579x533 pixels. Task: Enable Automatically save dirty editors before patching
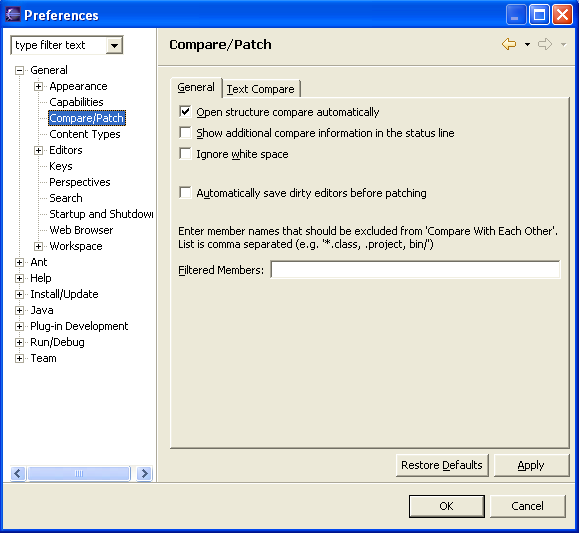(x=185, y=192)
